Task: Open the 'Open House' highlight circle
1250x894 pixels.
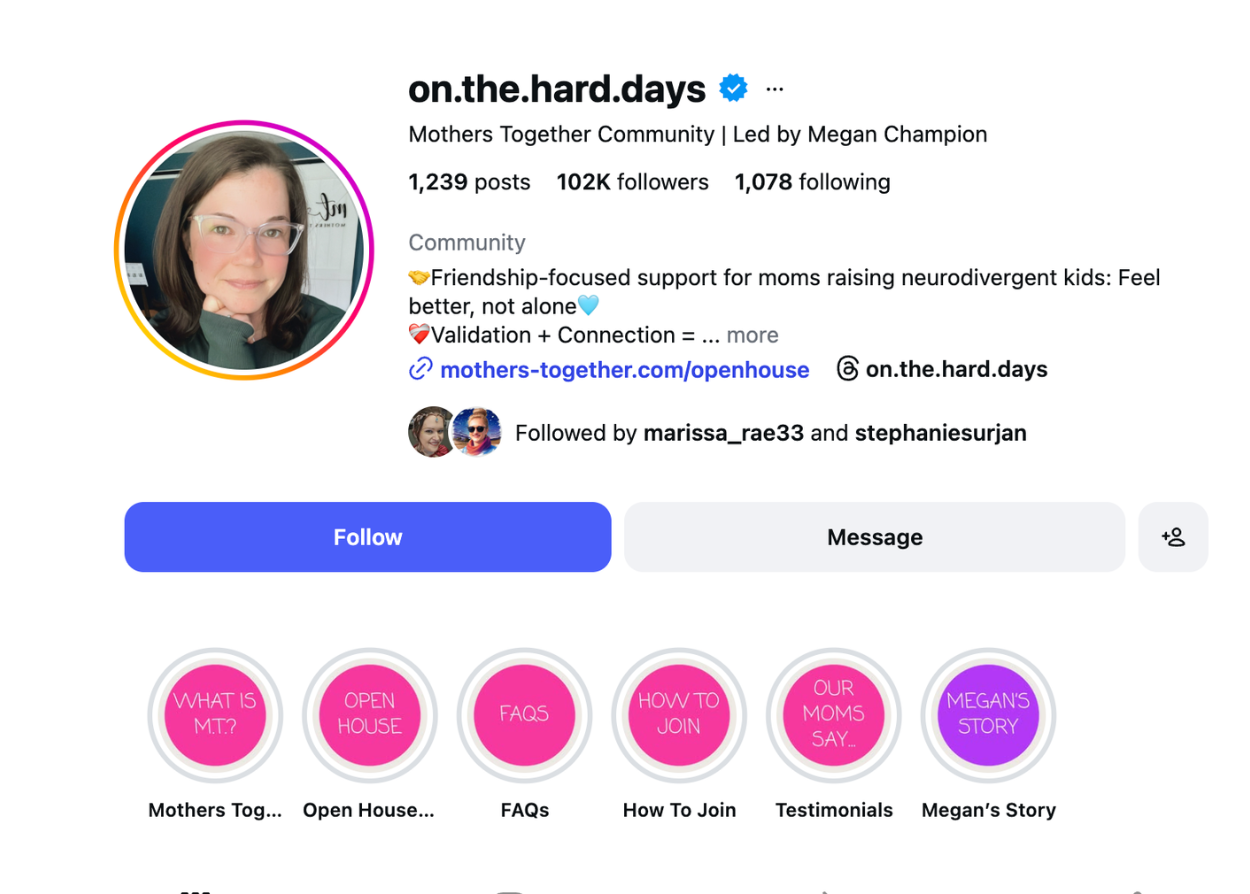Action: (370, 715)
